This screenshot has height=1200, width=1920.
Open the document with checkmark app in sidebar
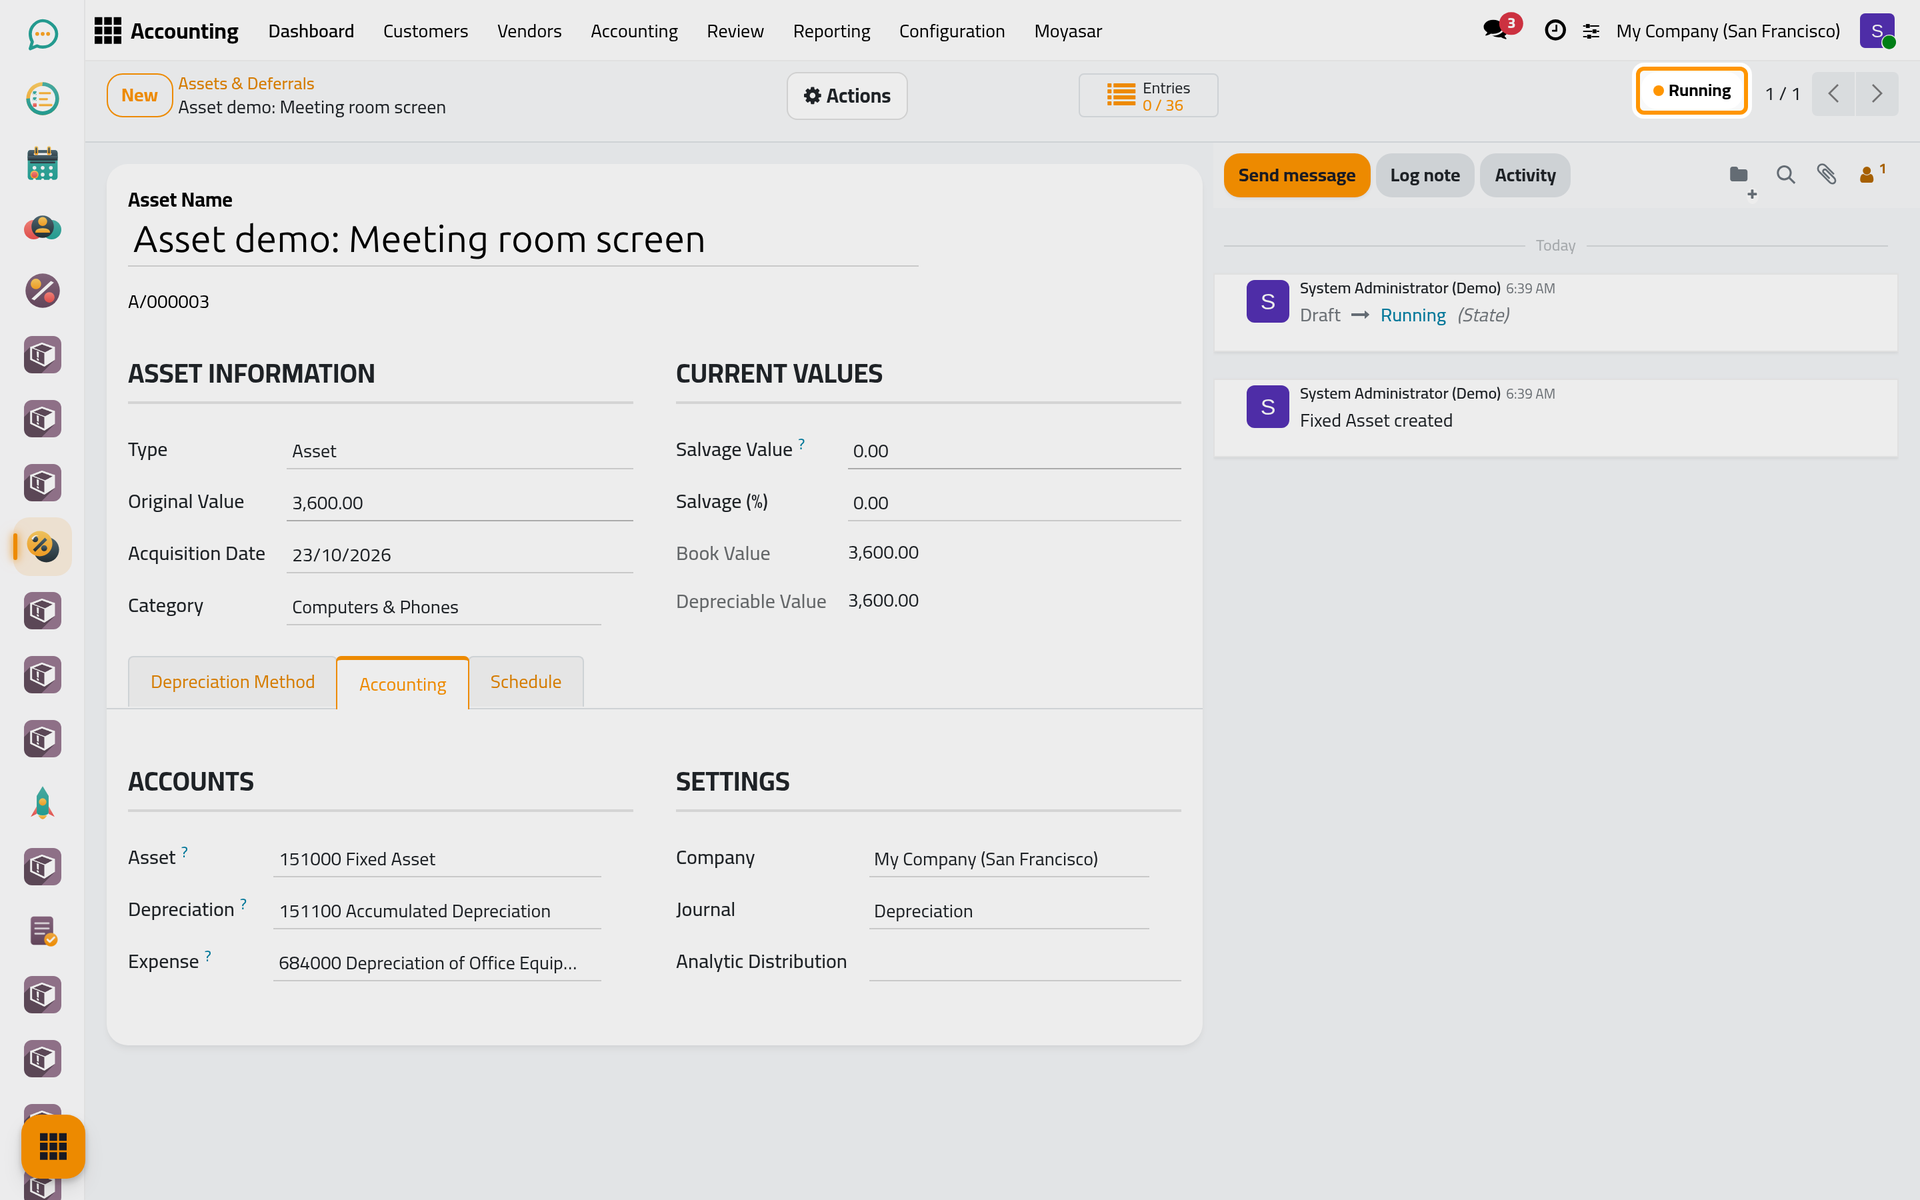(x=42, y=931)
